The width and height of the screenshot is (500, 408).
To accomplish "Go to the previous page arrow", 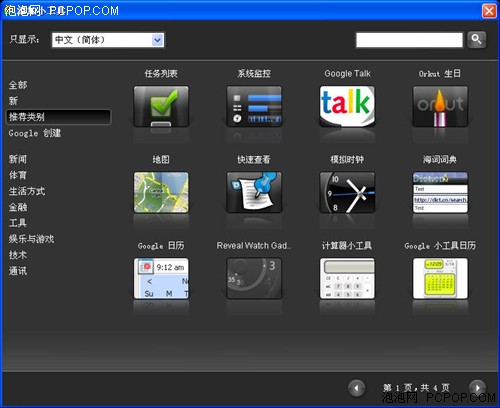I will point(356,388).
